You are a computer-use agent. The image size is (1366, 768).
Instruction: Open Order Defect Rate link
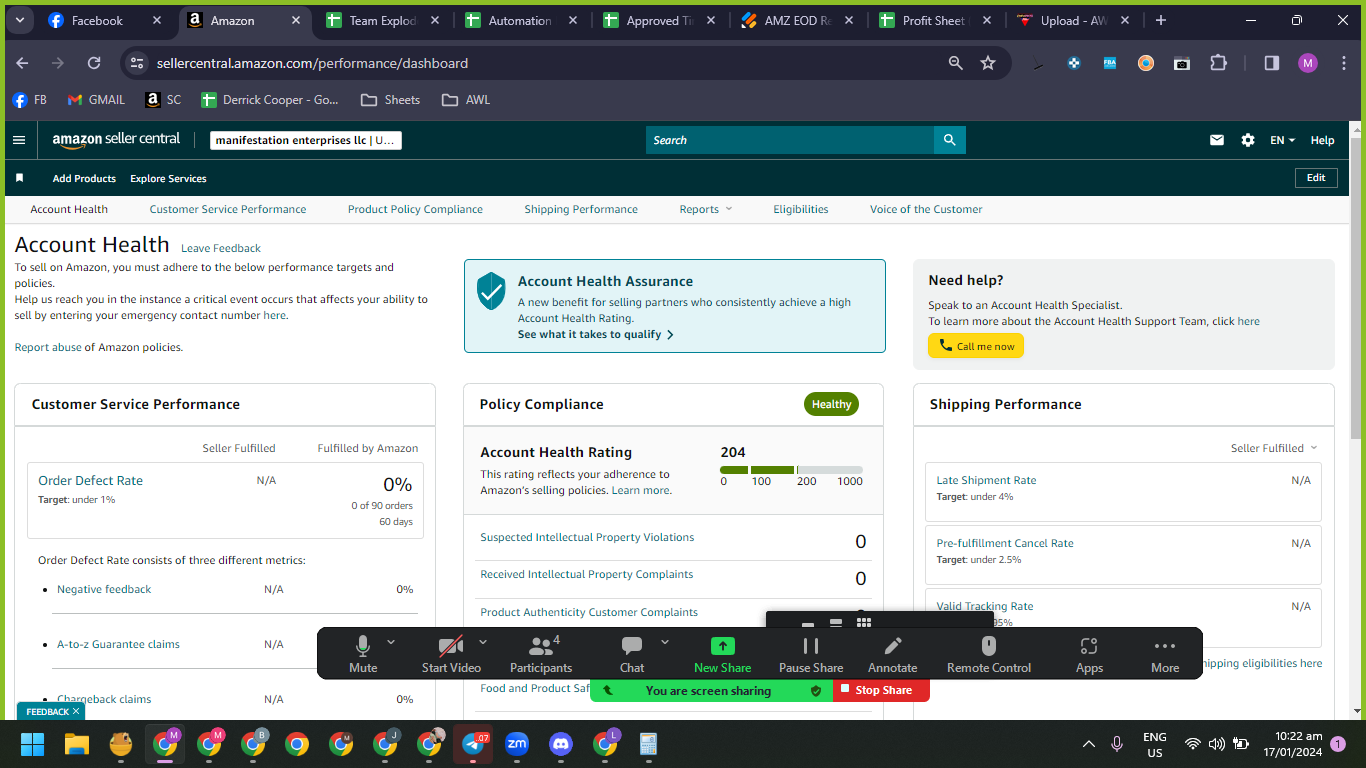click(x=90, y=481)
